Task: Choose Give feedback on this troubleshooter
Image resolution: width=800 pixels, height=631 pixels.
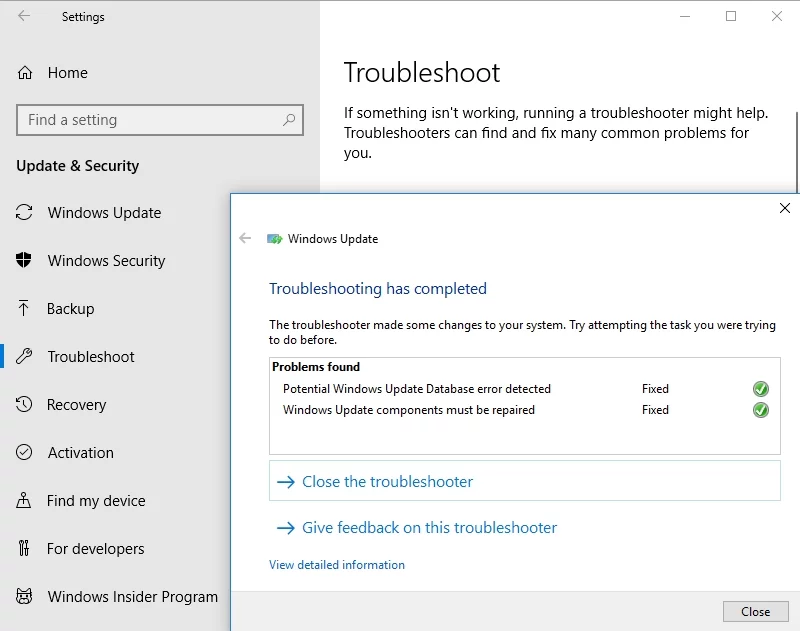Action: tap(429, 528)
